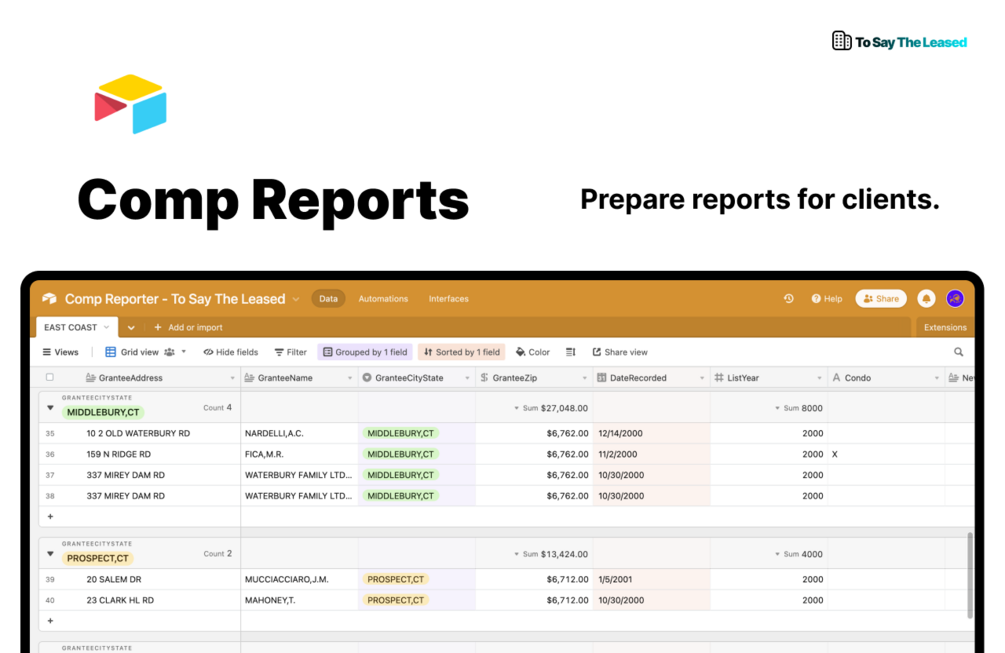Select the EAST COAST table tab

(77, 327)
